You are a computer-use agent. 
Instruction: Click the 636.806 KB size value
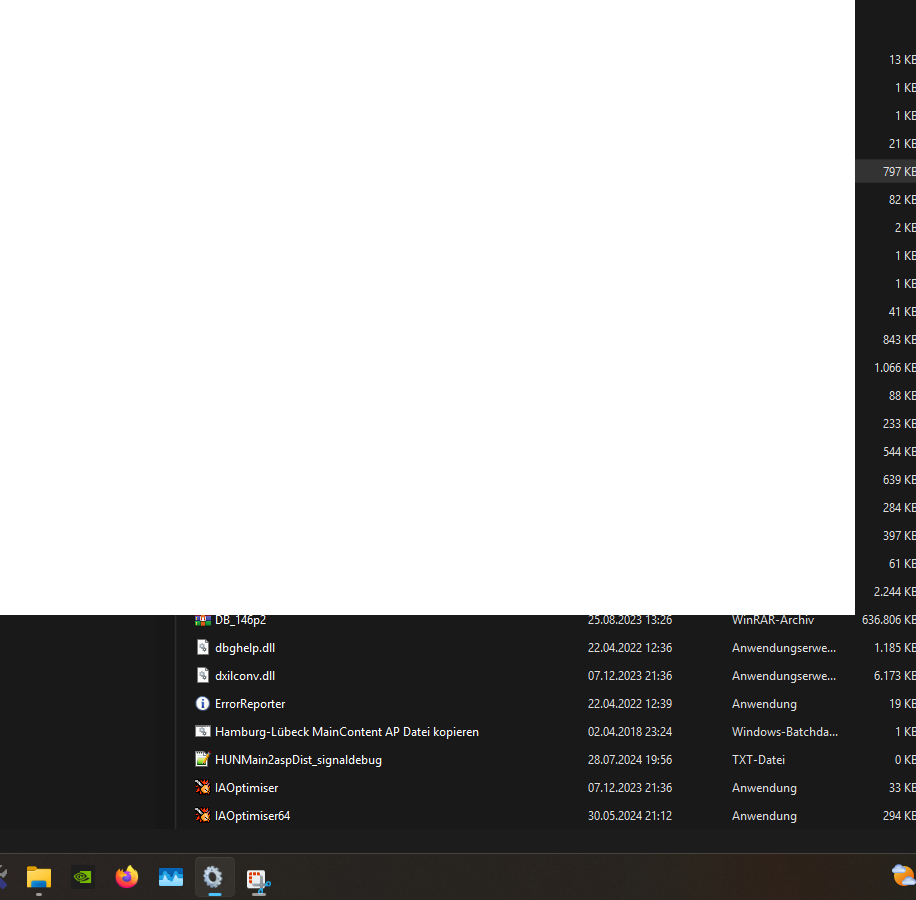[889, 620]
